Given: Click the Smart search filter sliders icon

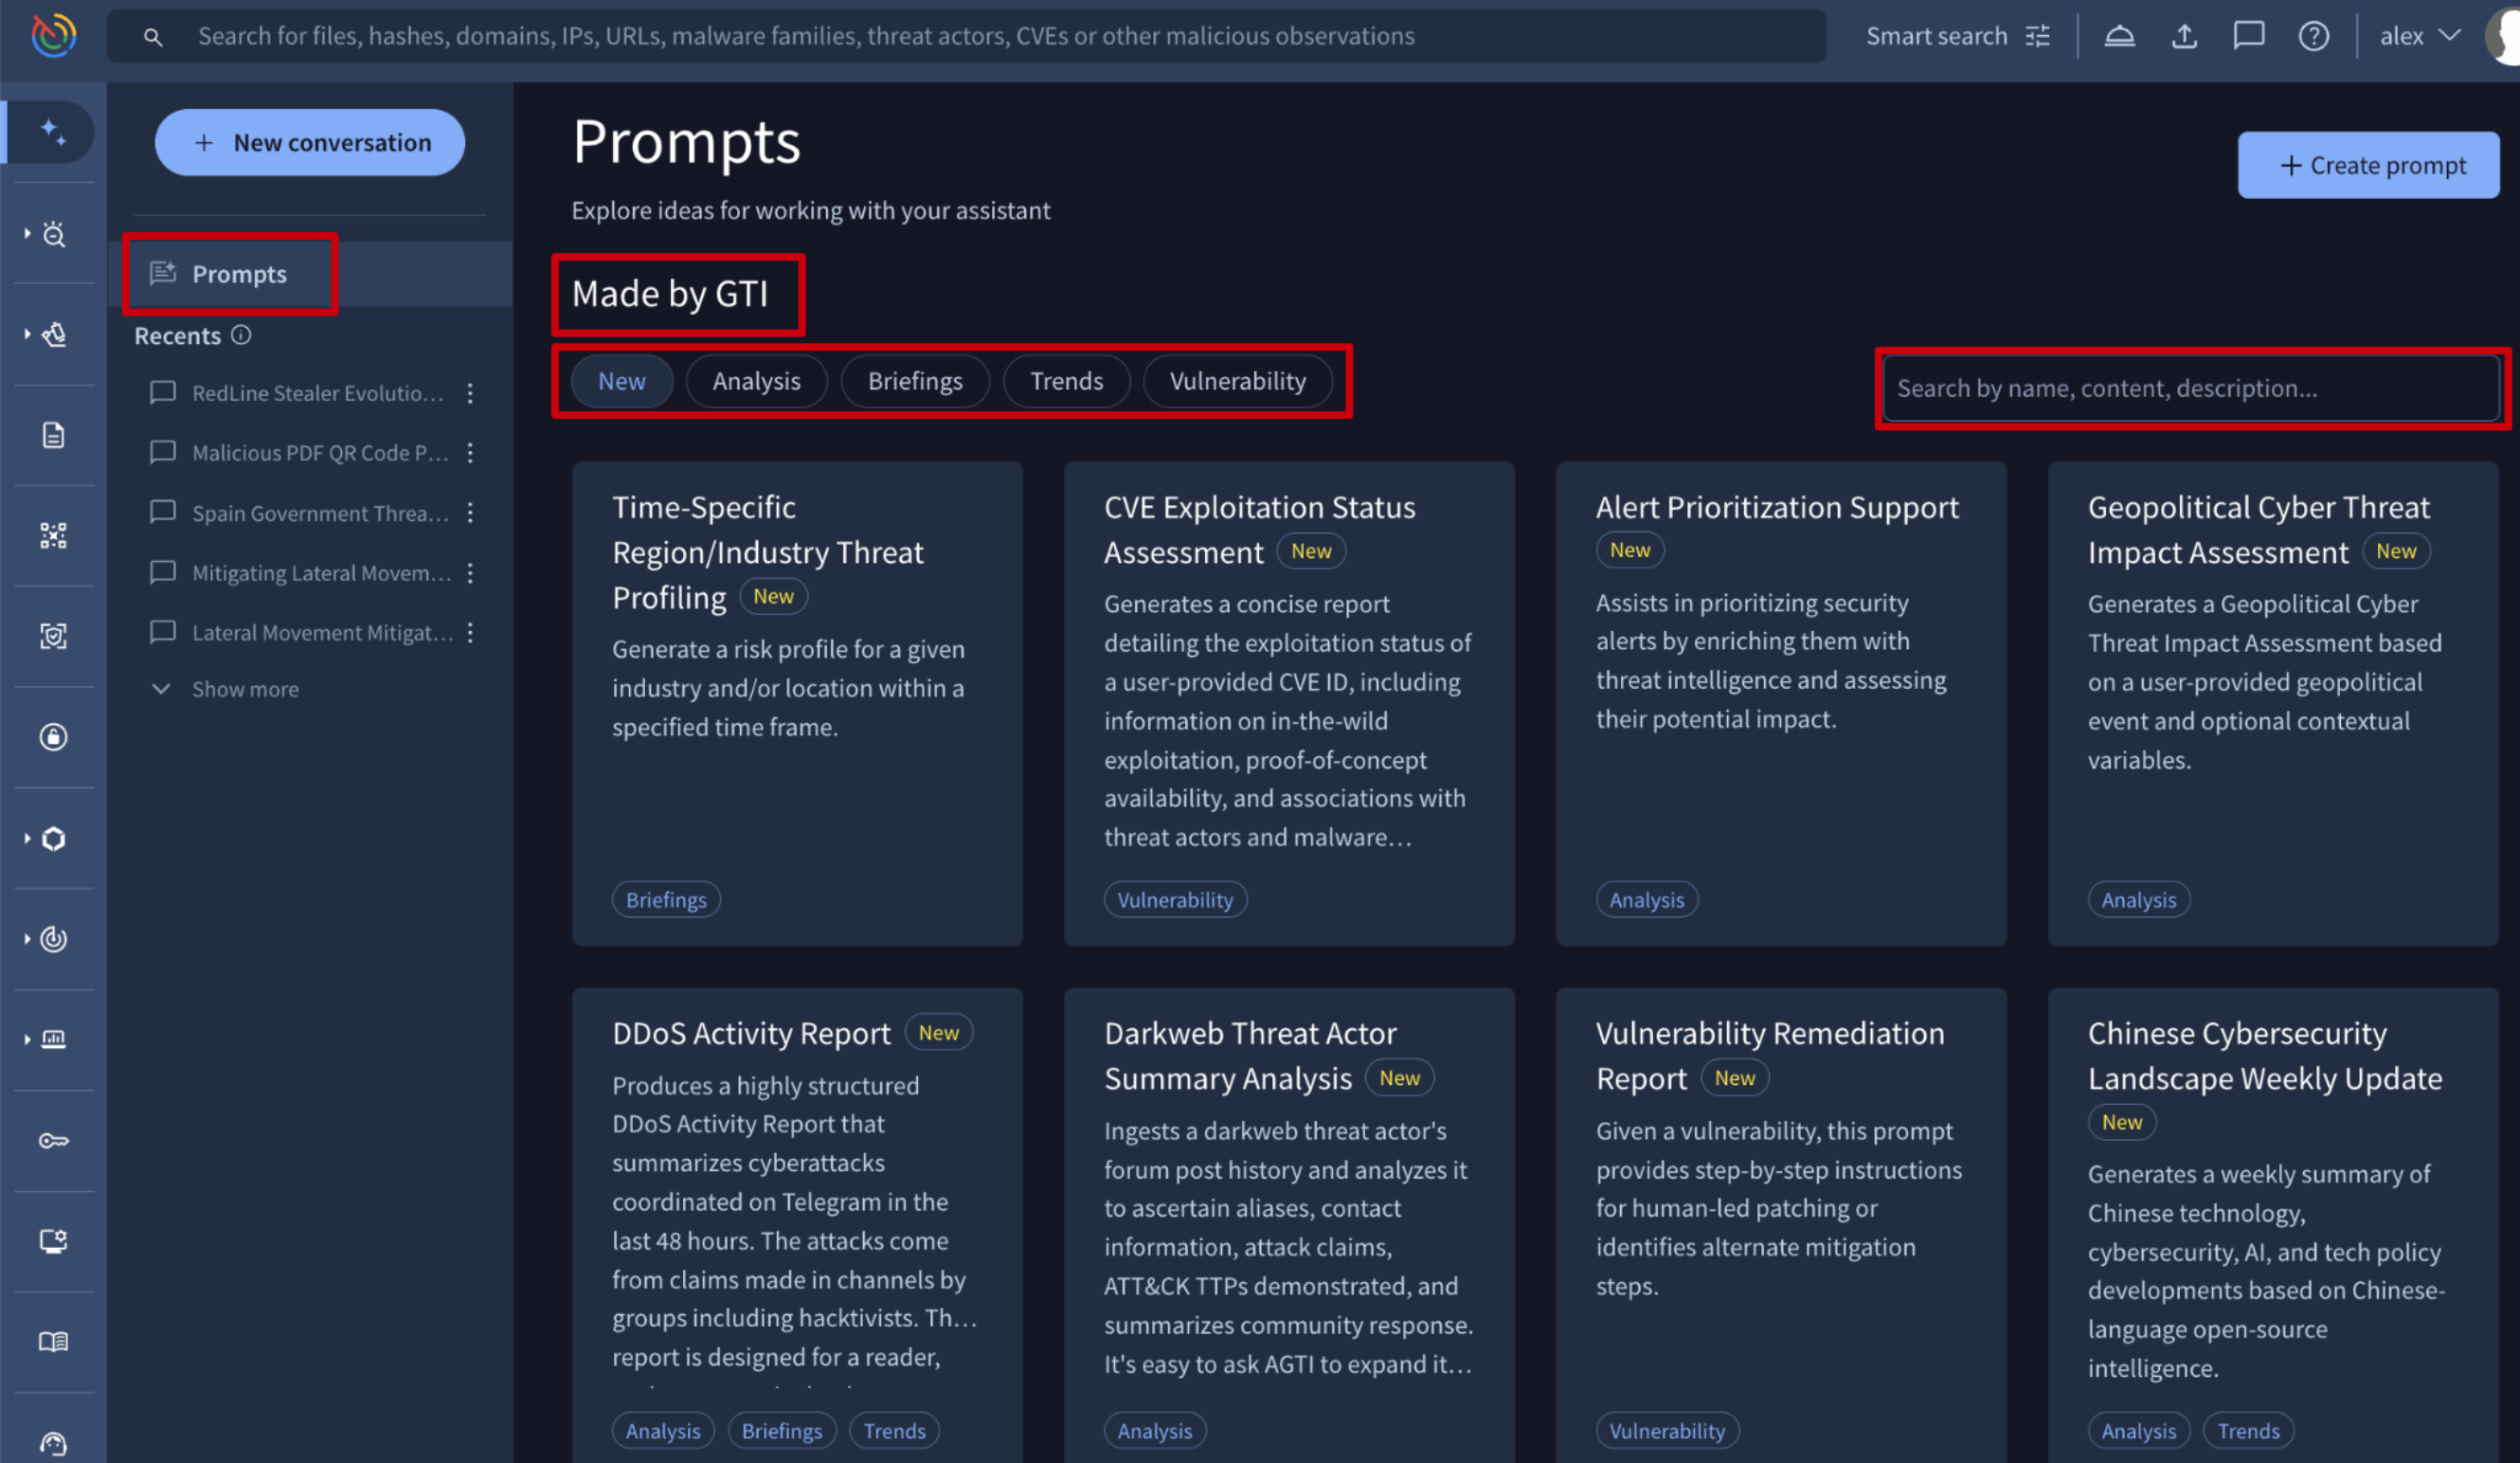Looking at the screenshot, I should click(2038, 37).
